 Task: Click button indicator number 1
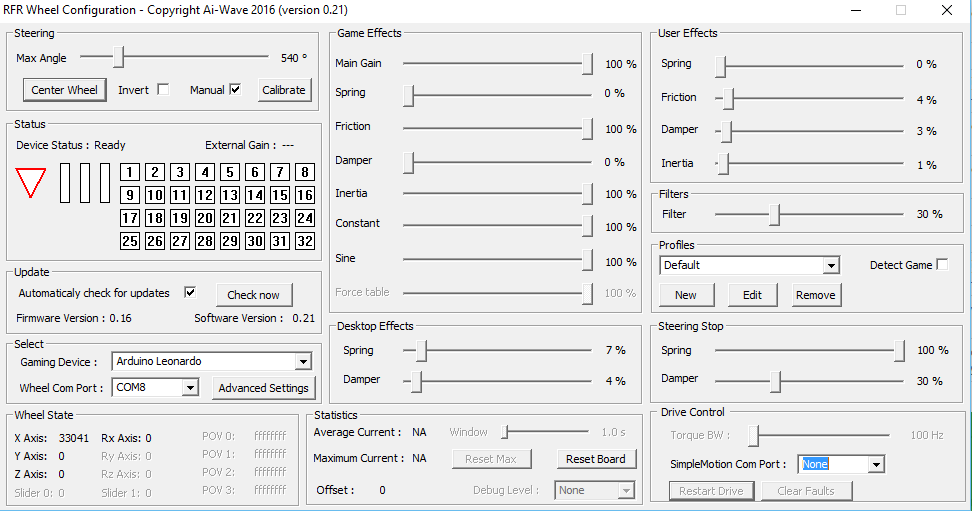pos(130,172)
